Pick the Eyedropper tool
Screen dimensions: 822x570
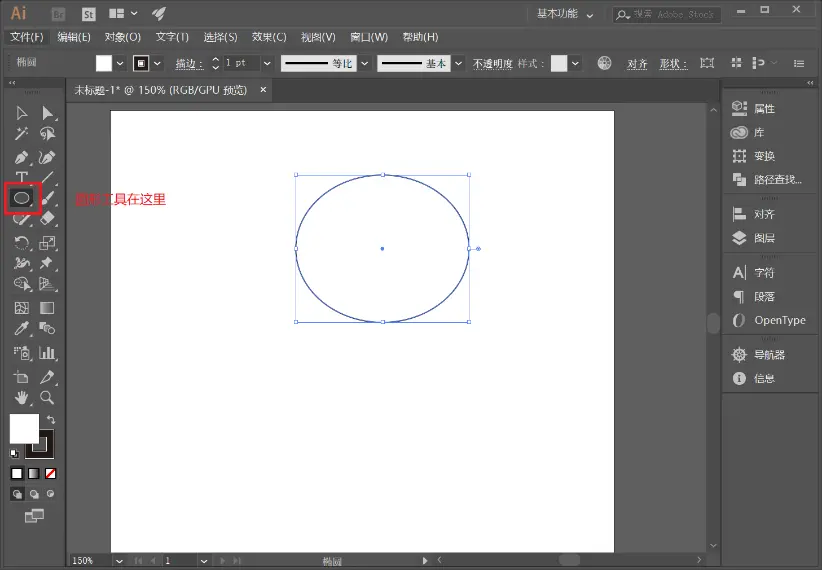click(x=21, y=329)
